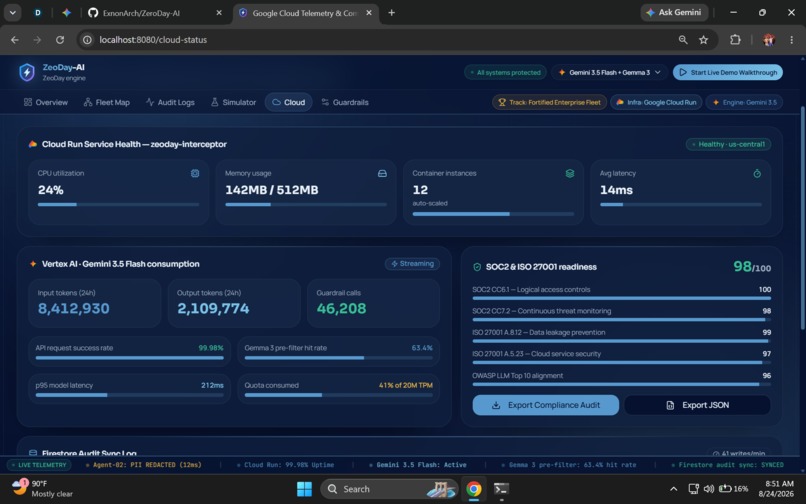Screen dimensions: 806x504
Task: Open the Guardrails tab
Action: coord(345,102)
